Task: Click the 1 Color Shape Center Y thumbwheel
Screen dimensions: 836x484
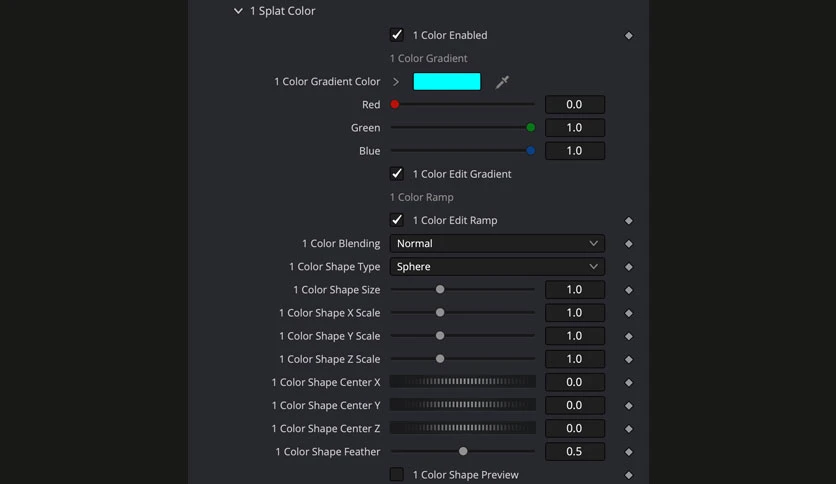Action: (463, 405)
